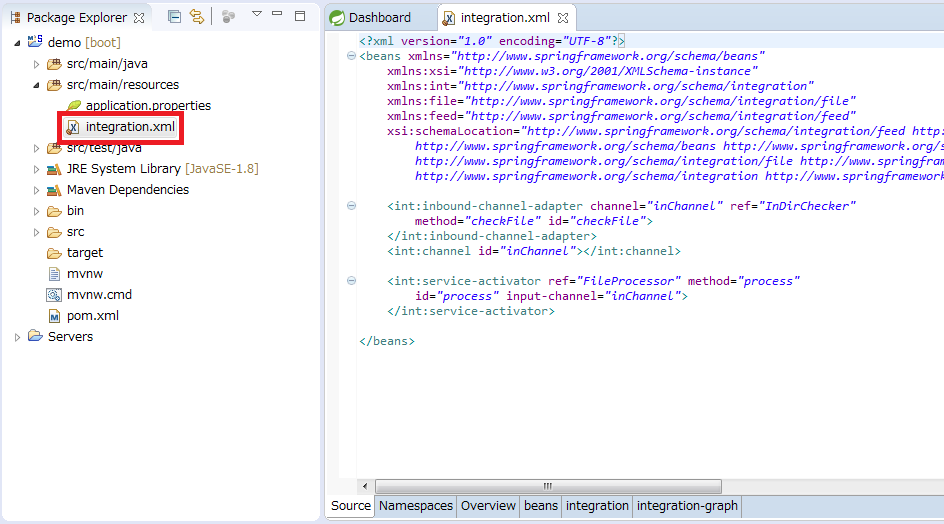Open Package Explorer view menu arrow
This screenshot has width=944, height=524.
pyautogui.click(x=257, y=13)
